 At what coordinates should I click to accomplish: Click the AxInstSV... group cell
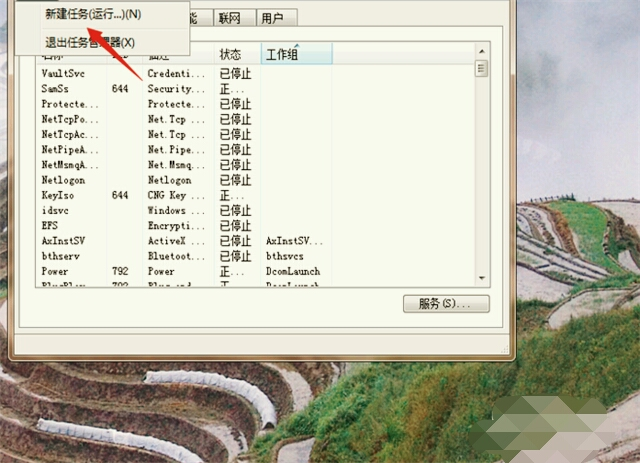pos(294,241)
